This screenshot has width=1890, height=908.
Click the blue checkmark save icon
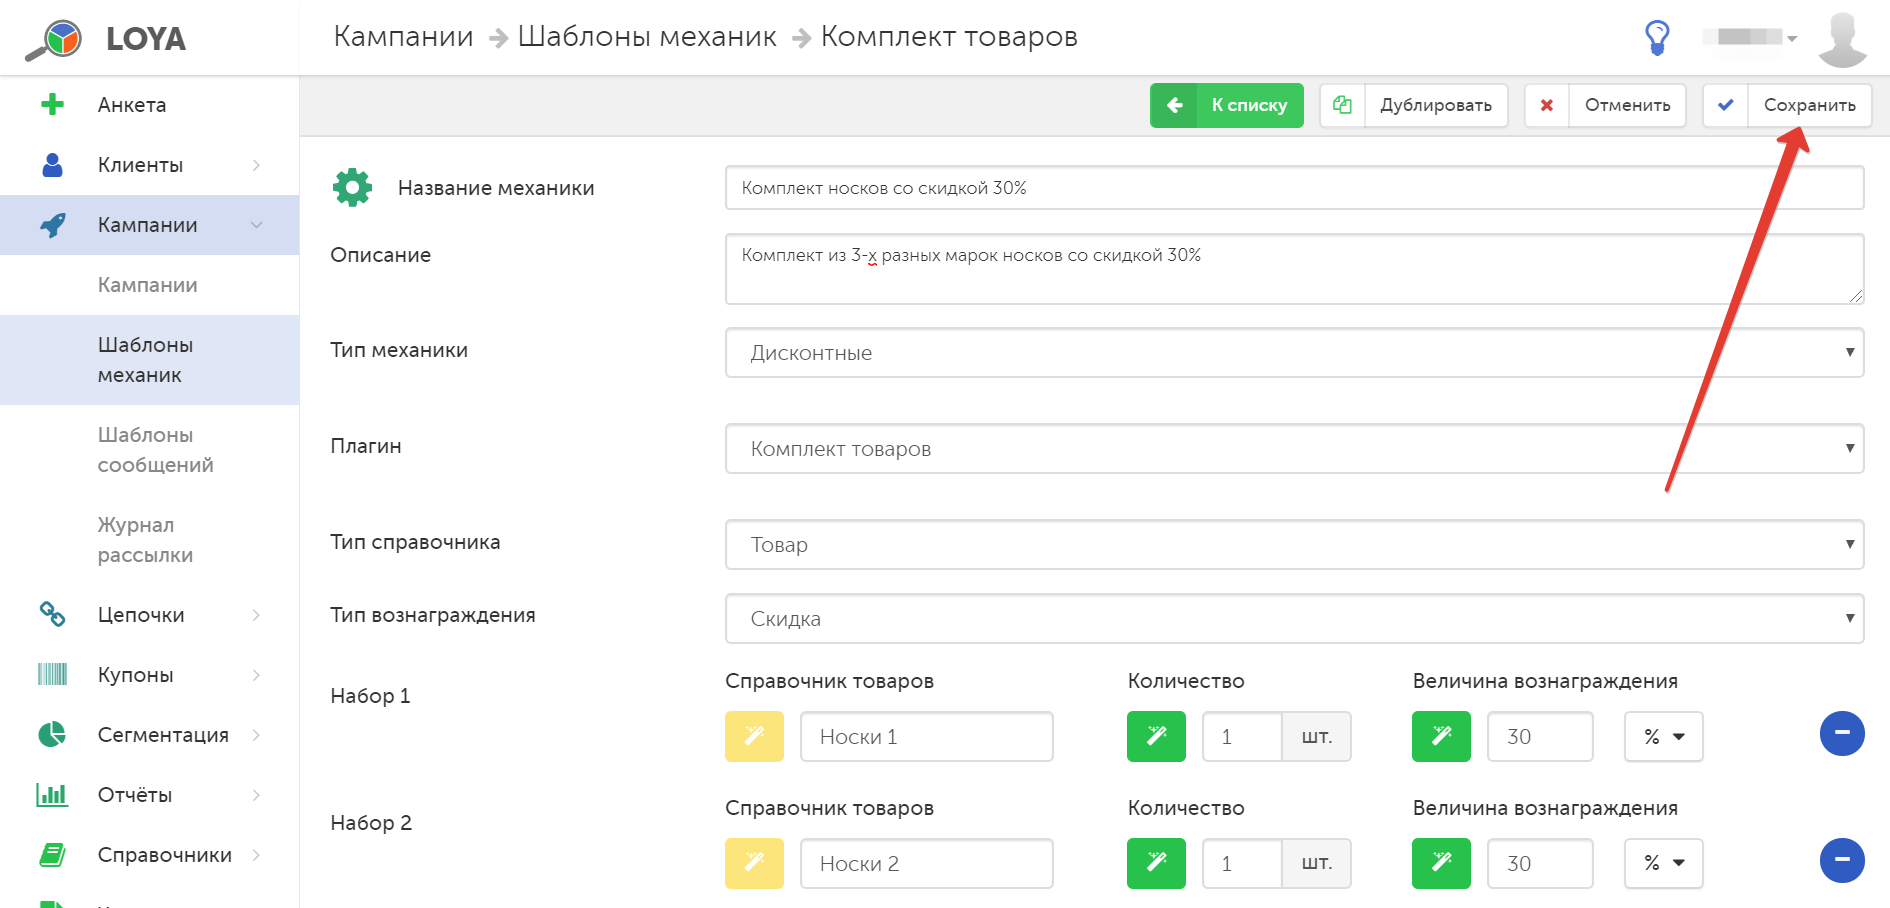point(1726,105)
